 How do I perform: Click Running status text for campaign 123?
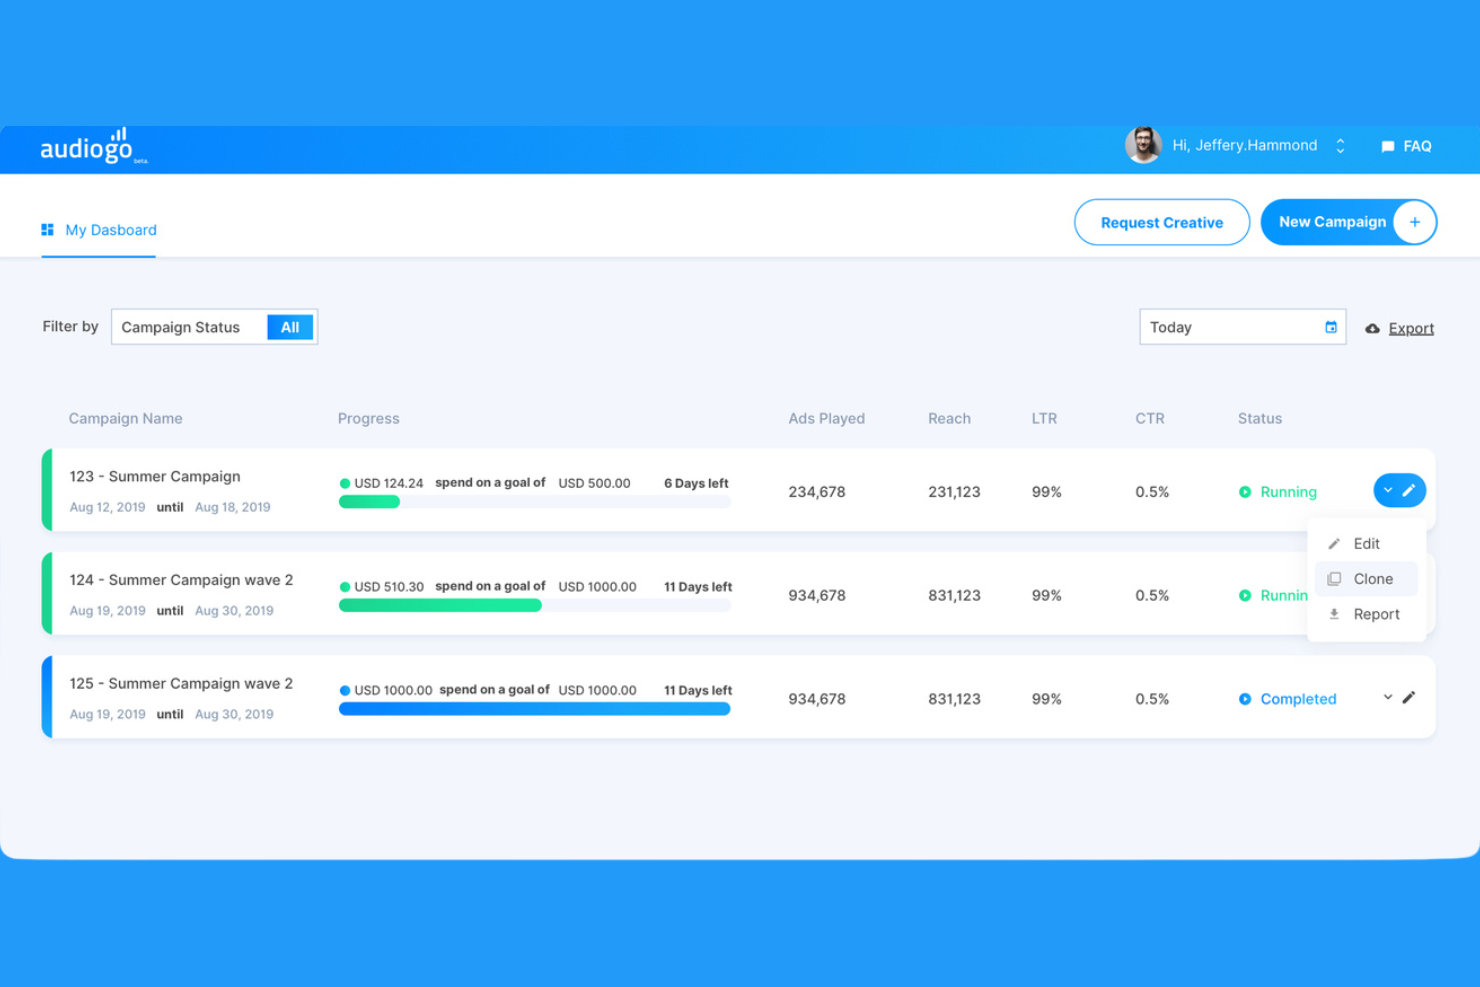(x=1288, y=492)
